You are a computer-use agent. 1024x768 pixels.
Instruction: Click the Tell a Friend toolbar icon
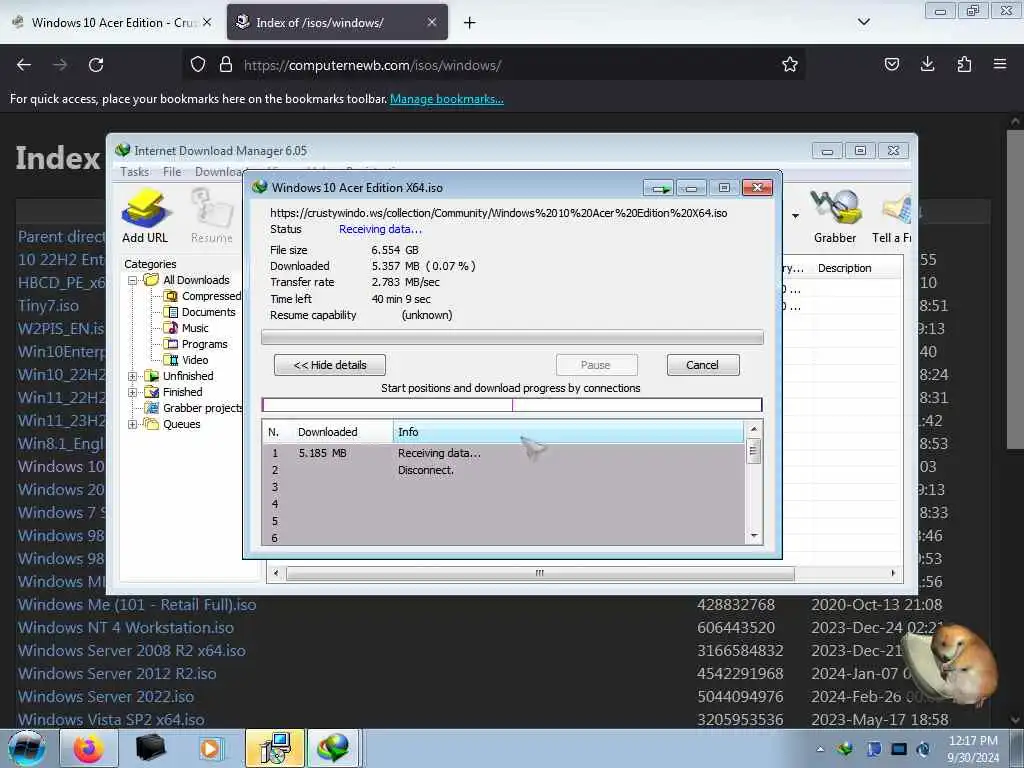(892, 216)
